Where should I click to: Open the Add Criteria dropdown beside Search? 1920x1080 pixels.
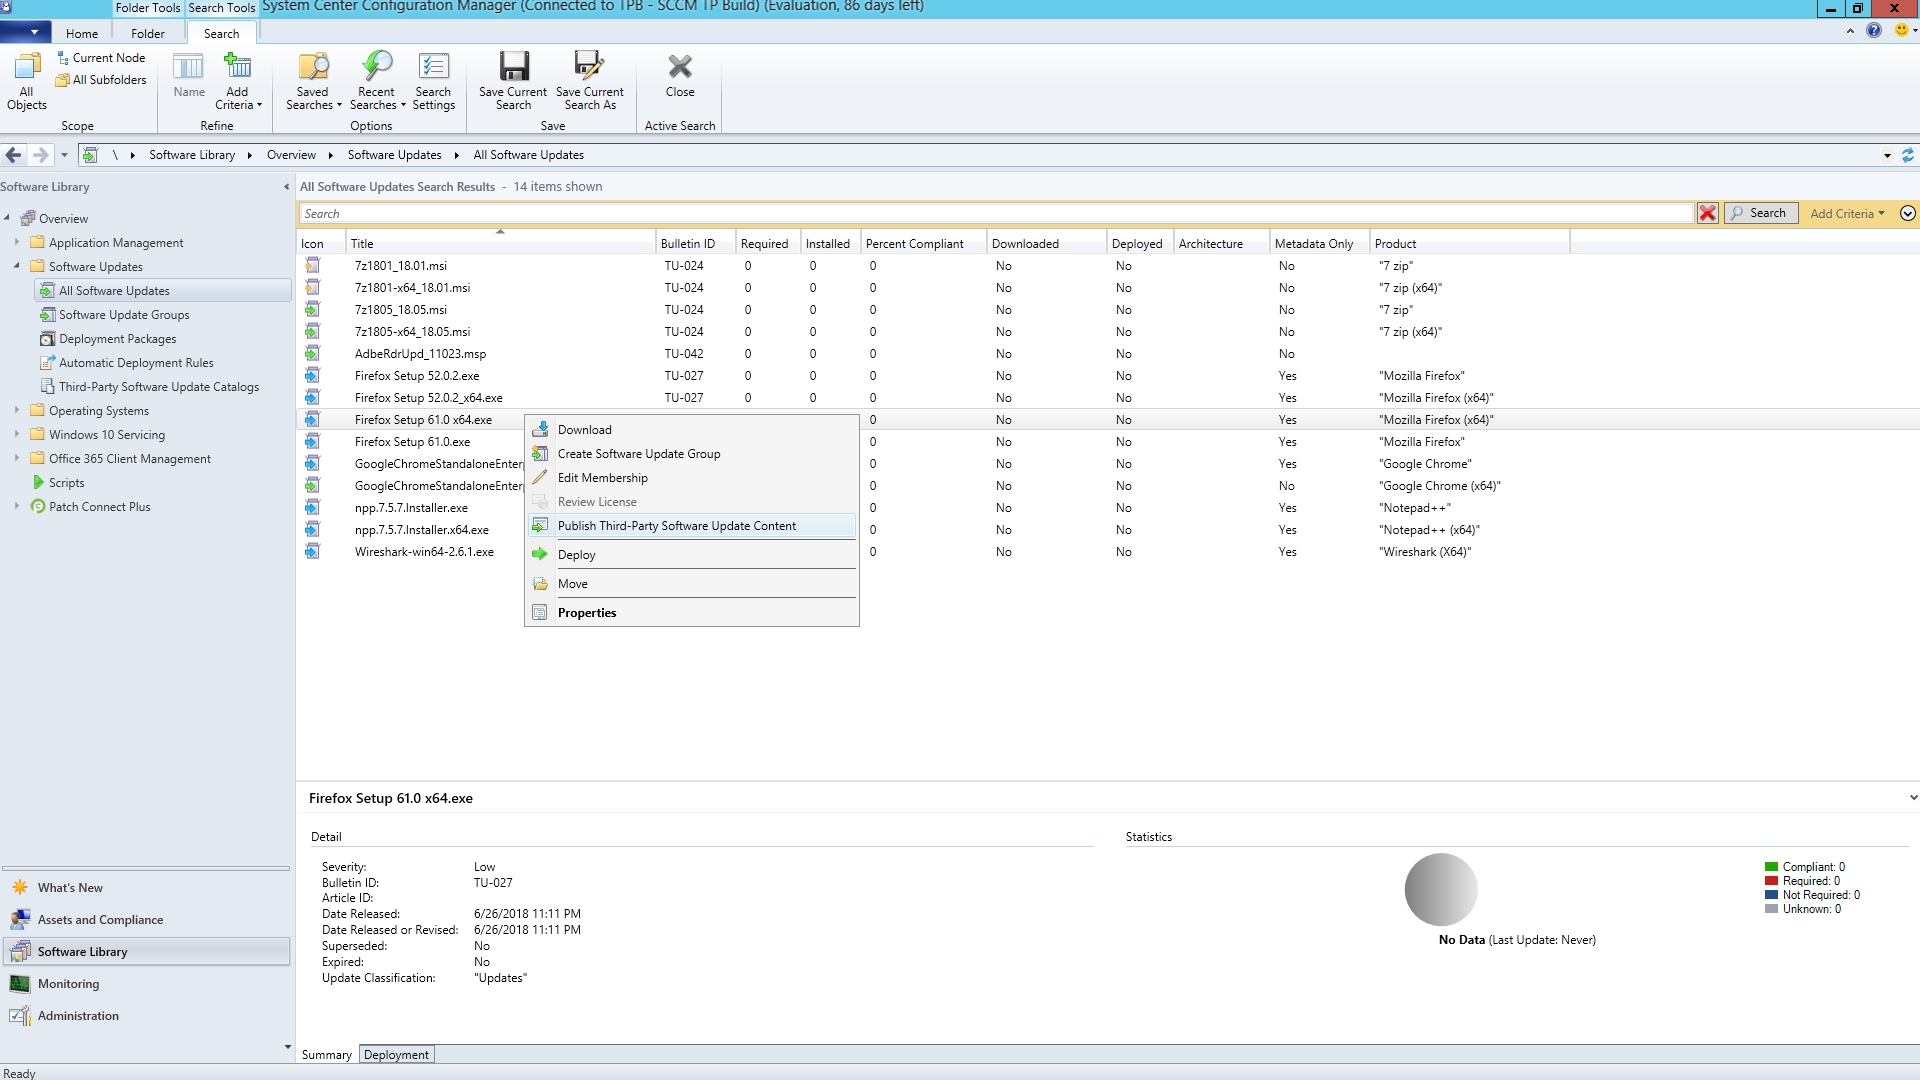coord(1846,213)
